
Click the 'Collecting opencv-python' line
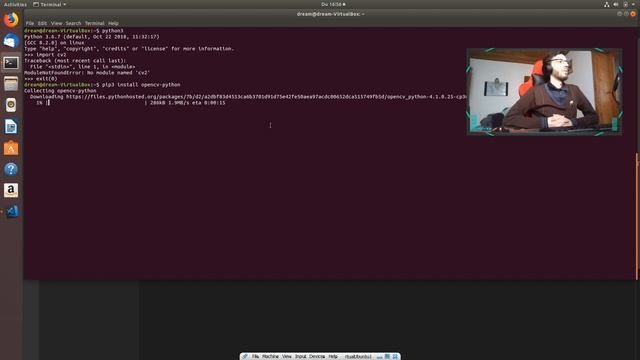point(60,91)
